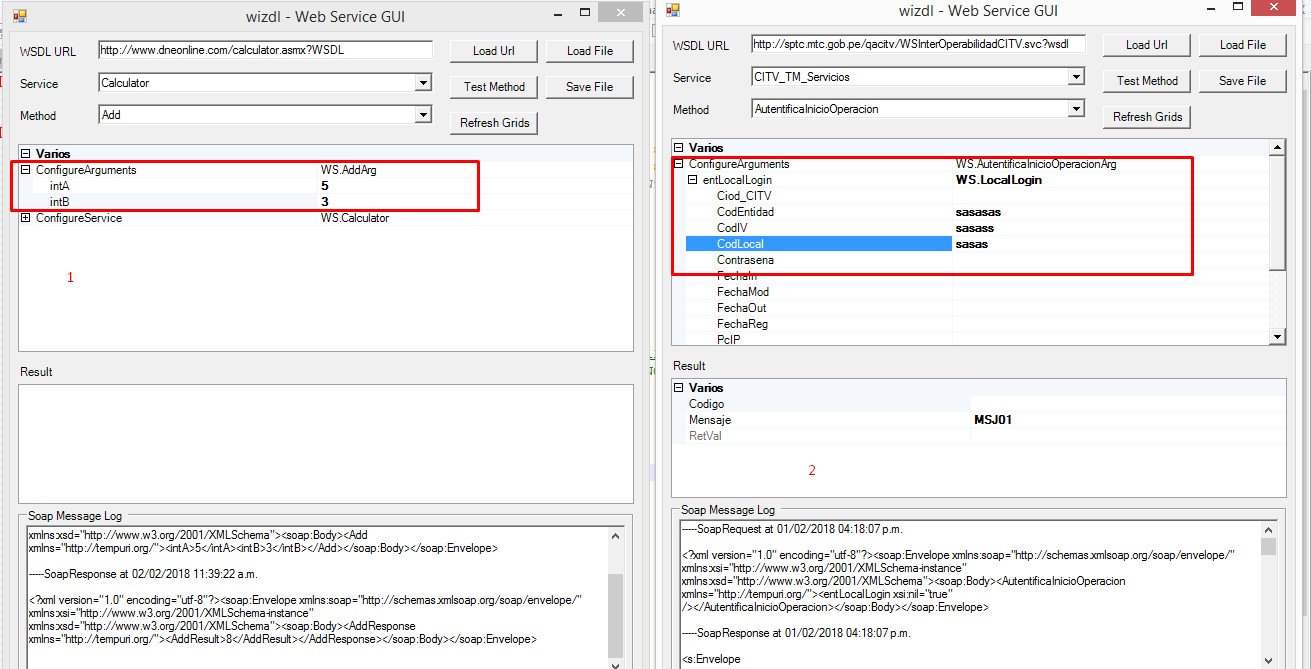
Task: Collapse the Varios category in Result grid
Action: [679, 388]
